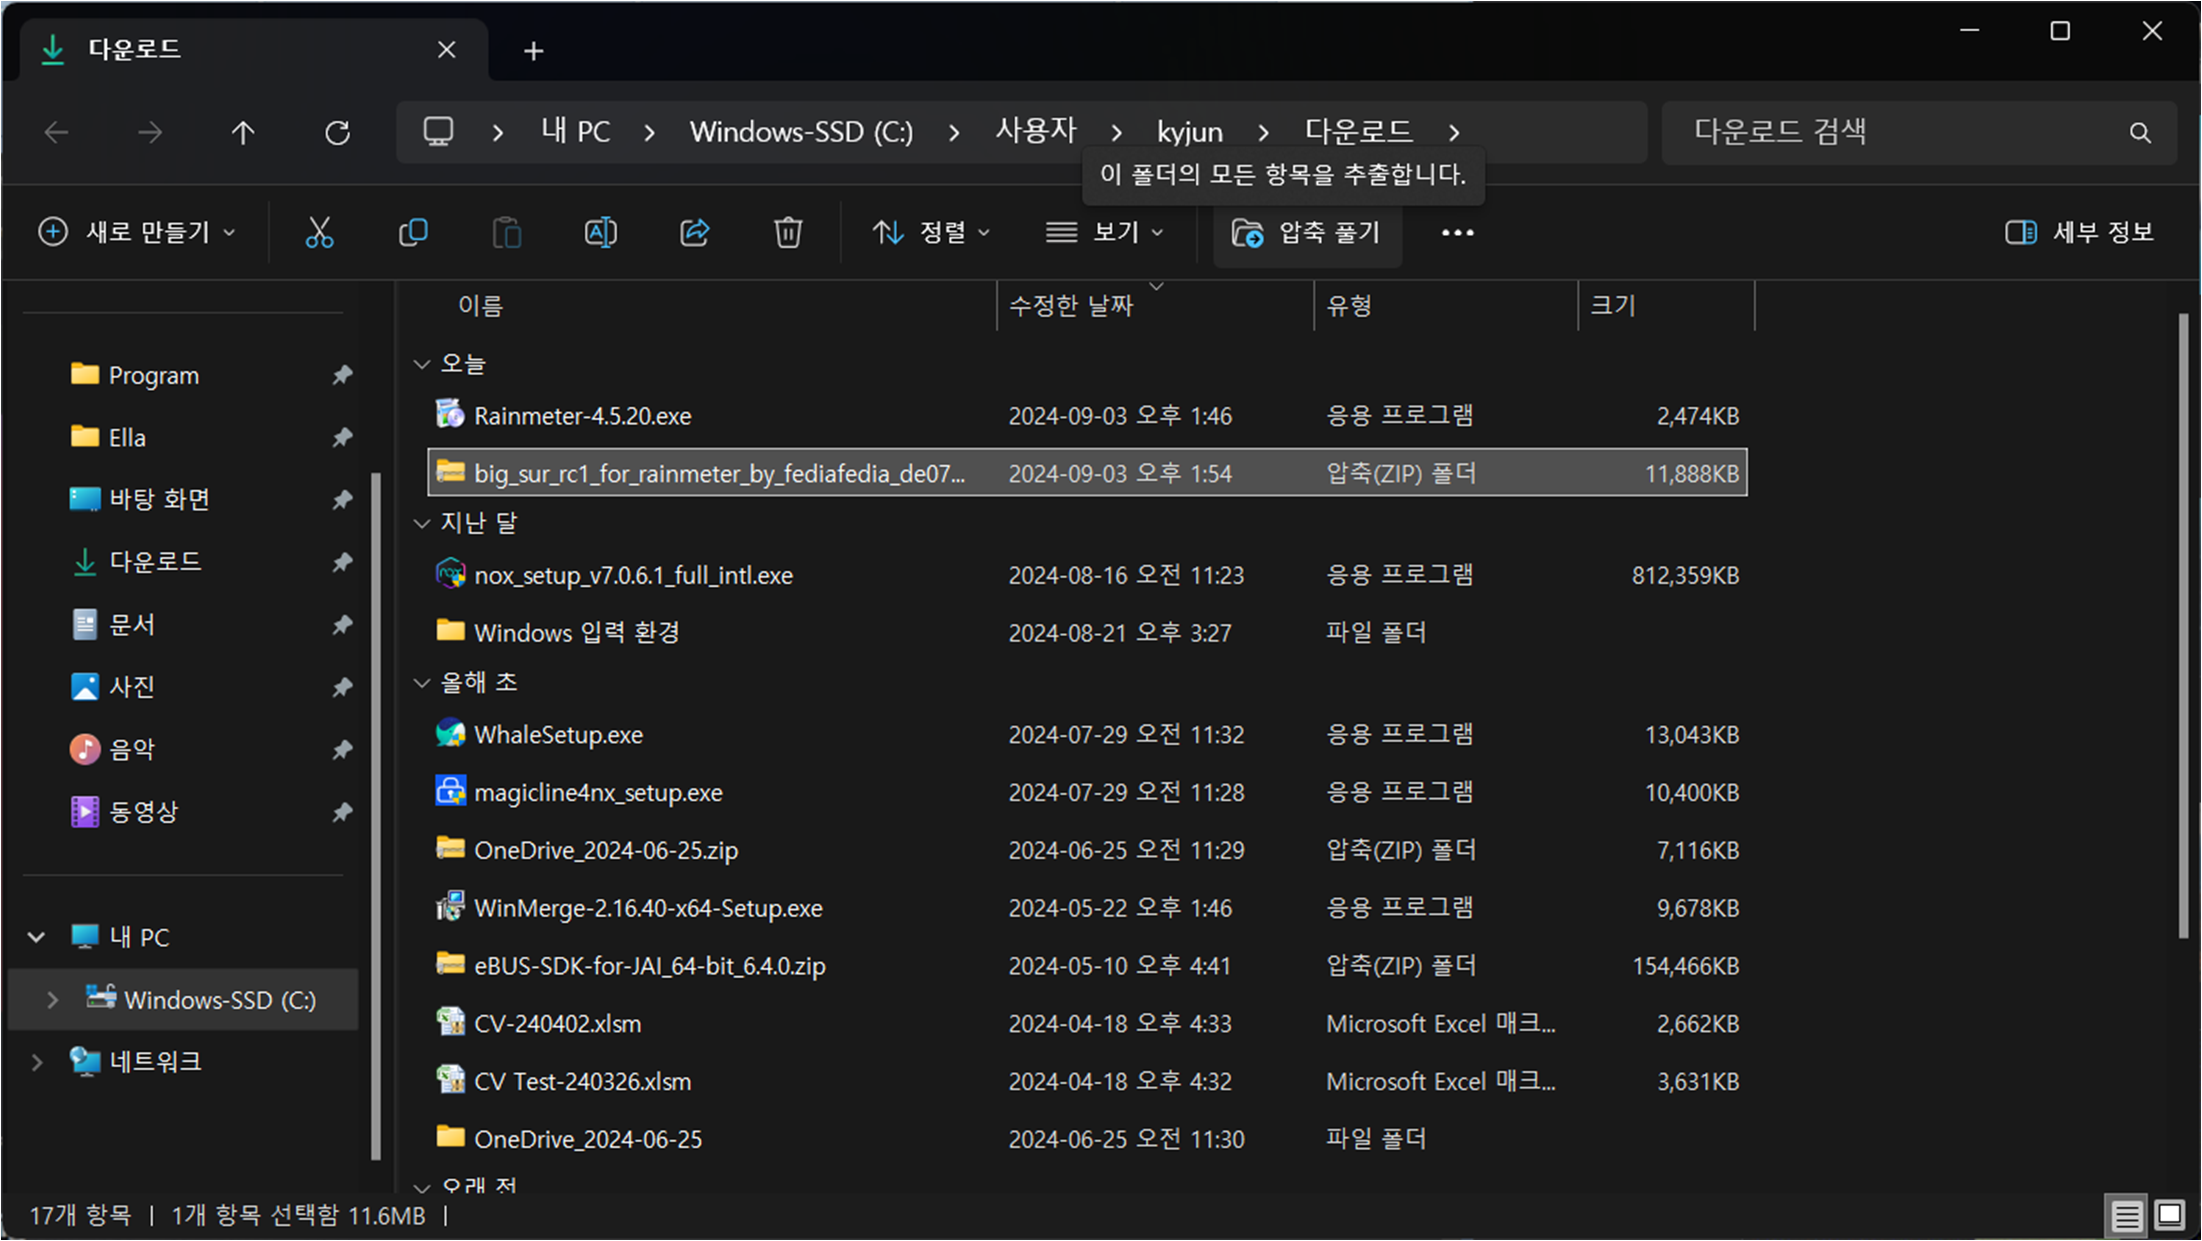Viewport: 2202px width, 1241px height.
Task: Click the Rename icon in toolbar
Action: coord(600,233)
